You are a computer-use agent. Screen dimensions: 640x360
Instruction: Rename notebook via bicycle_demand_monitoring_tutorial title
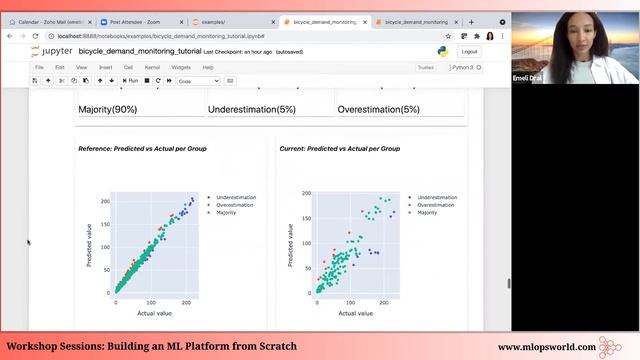pyautogui.click(x=140, y=51)
